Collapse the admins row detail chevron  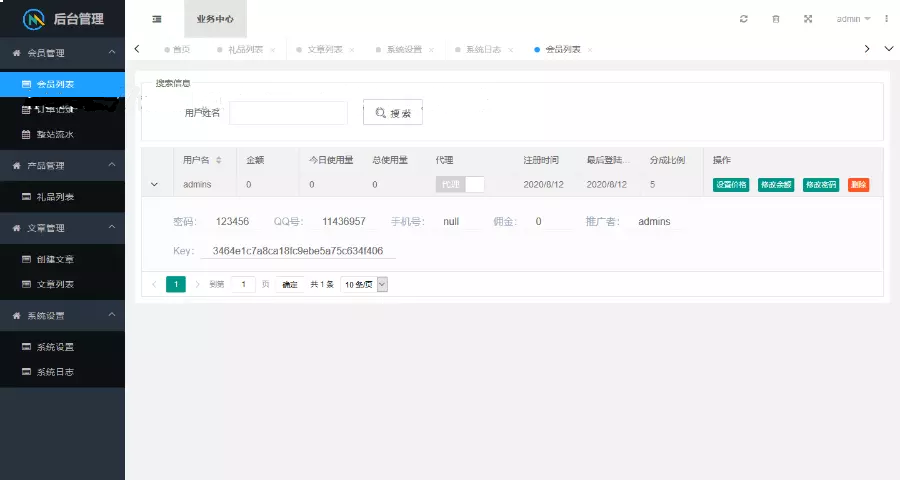(154, 184)
